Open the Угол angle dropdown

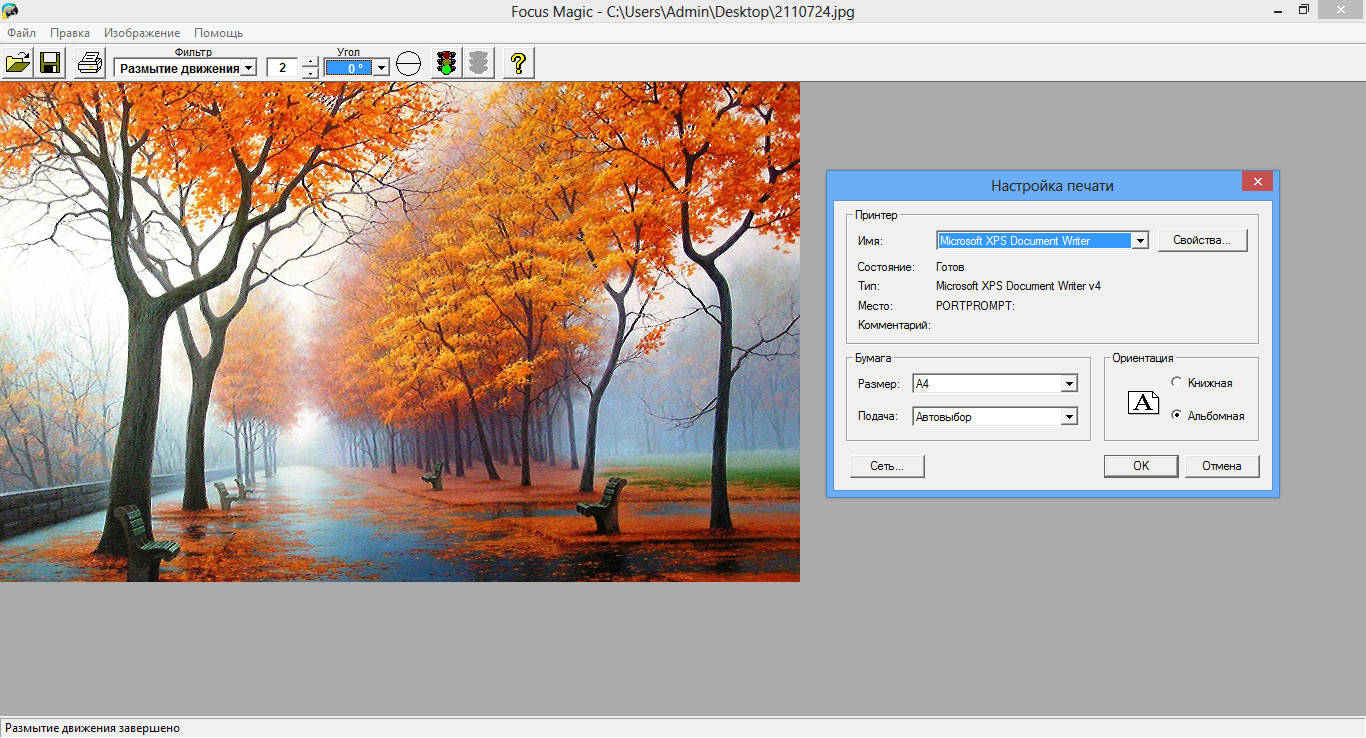tap(380, 68)
